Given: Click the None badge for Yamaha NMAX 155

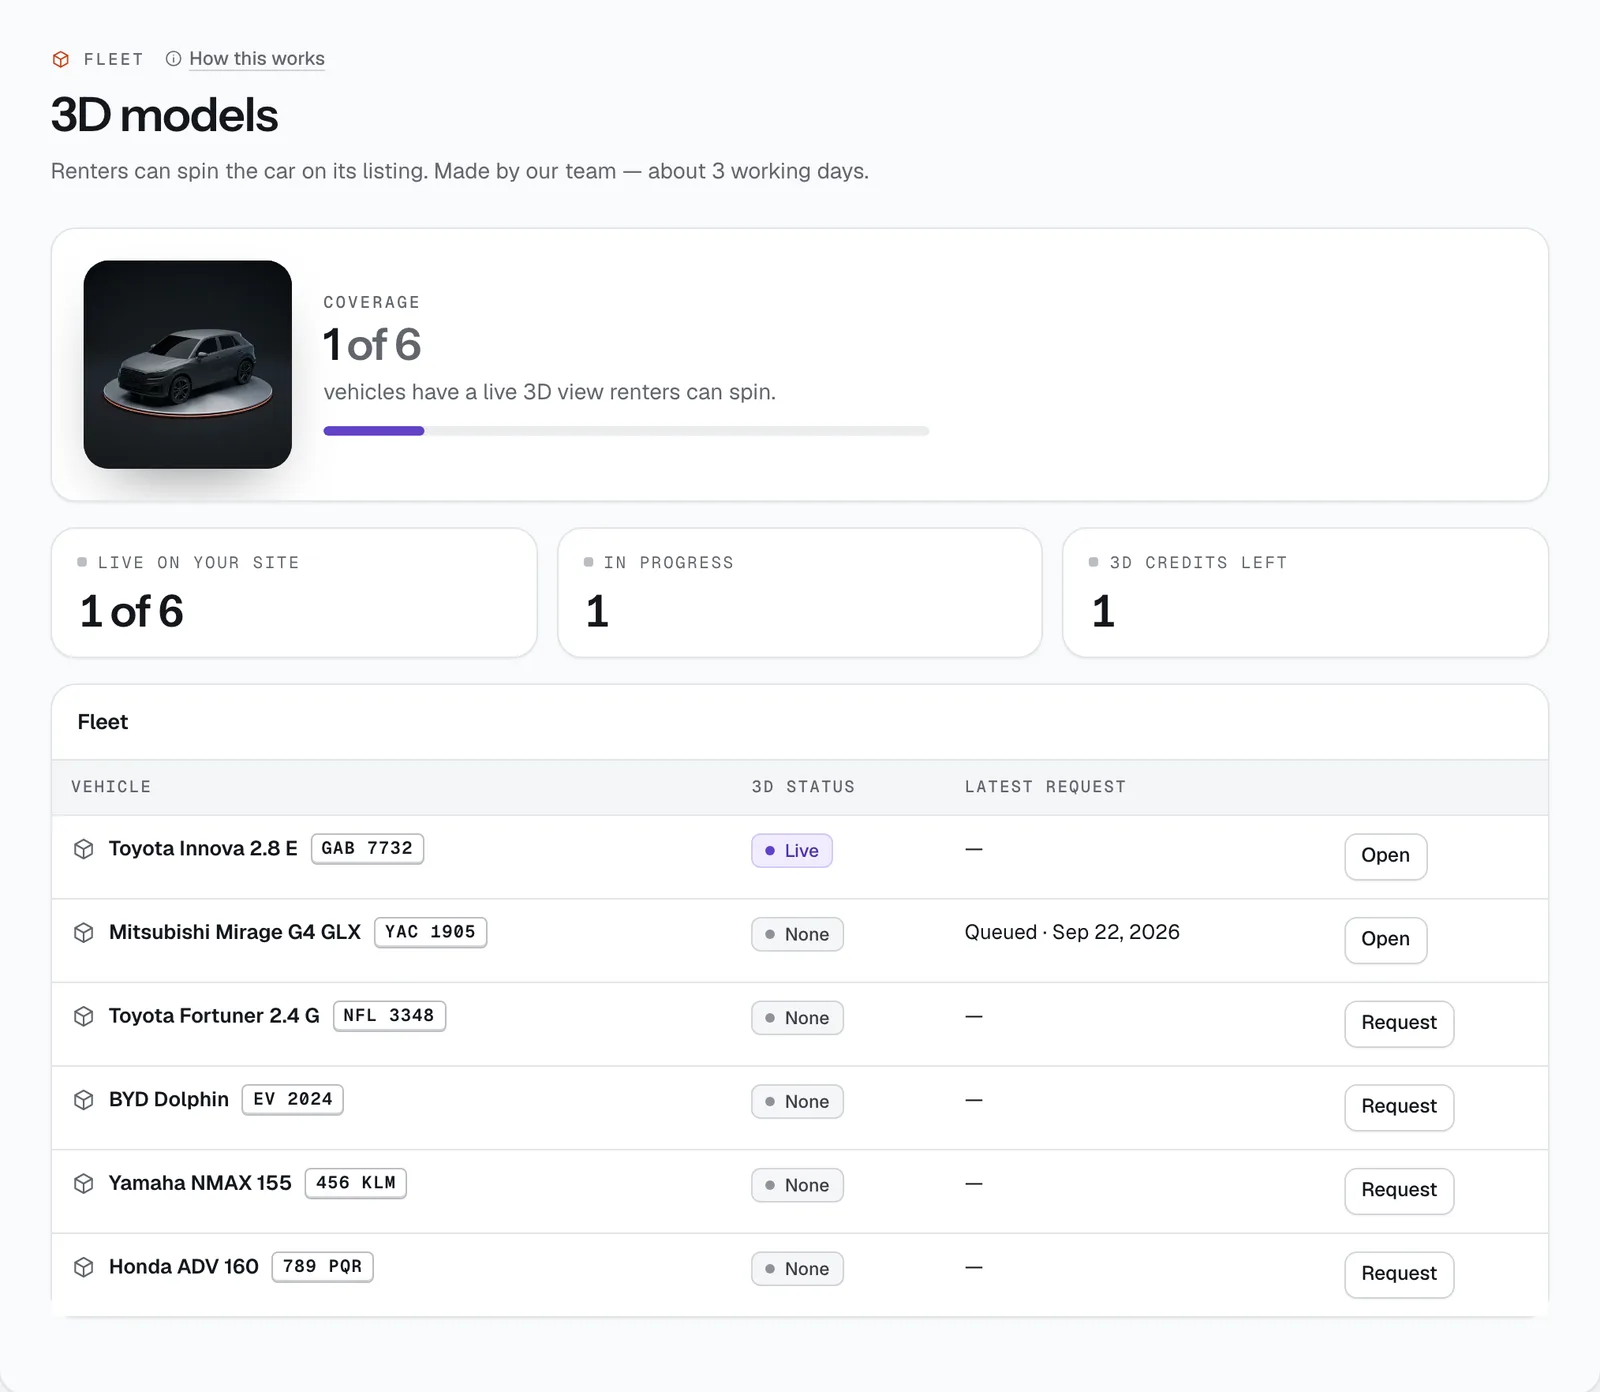Looking at the screenshot, I should tap(797, 1185).
